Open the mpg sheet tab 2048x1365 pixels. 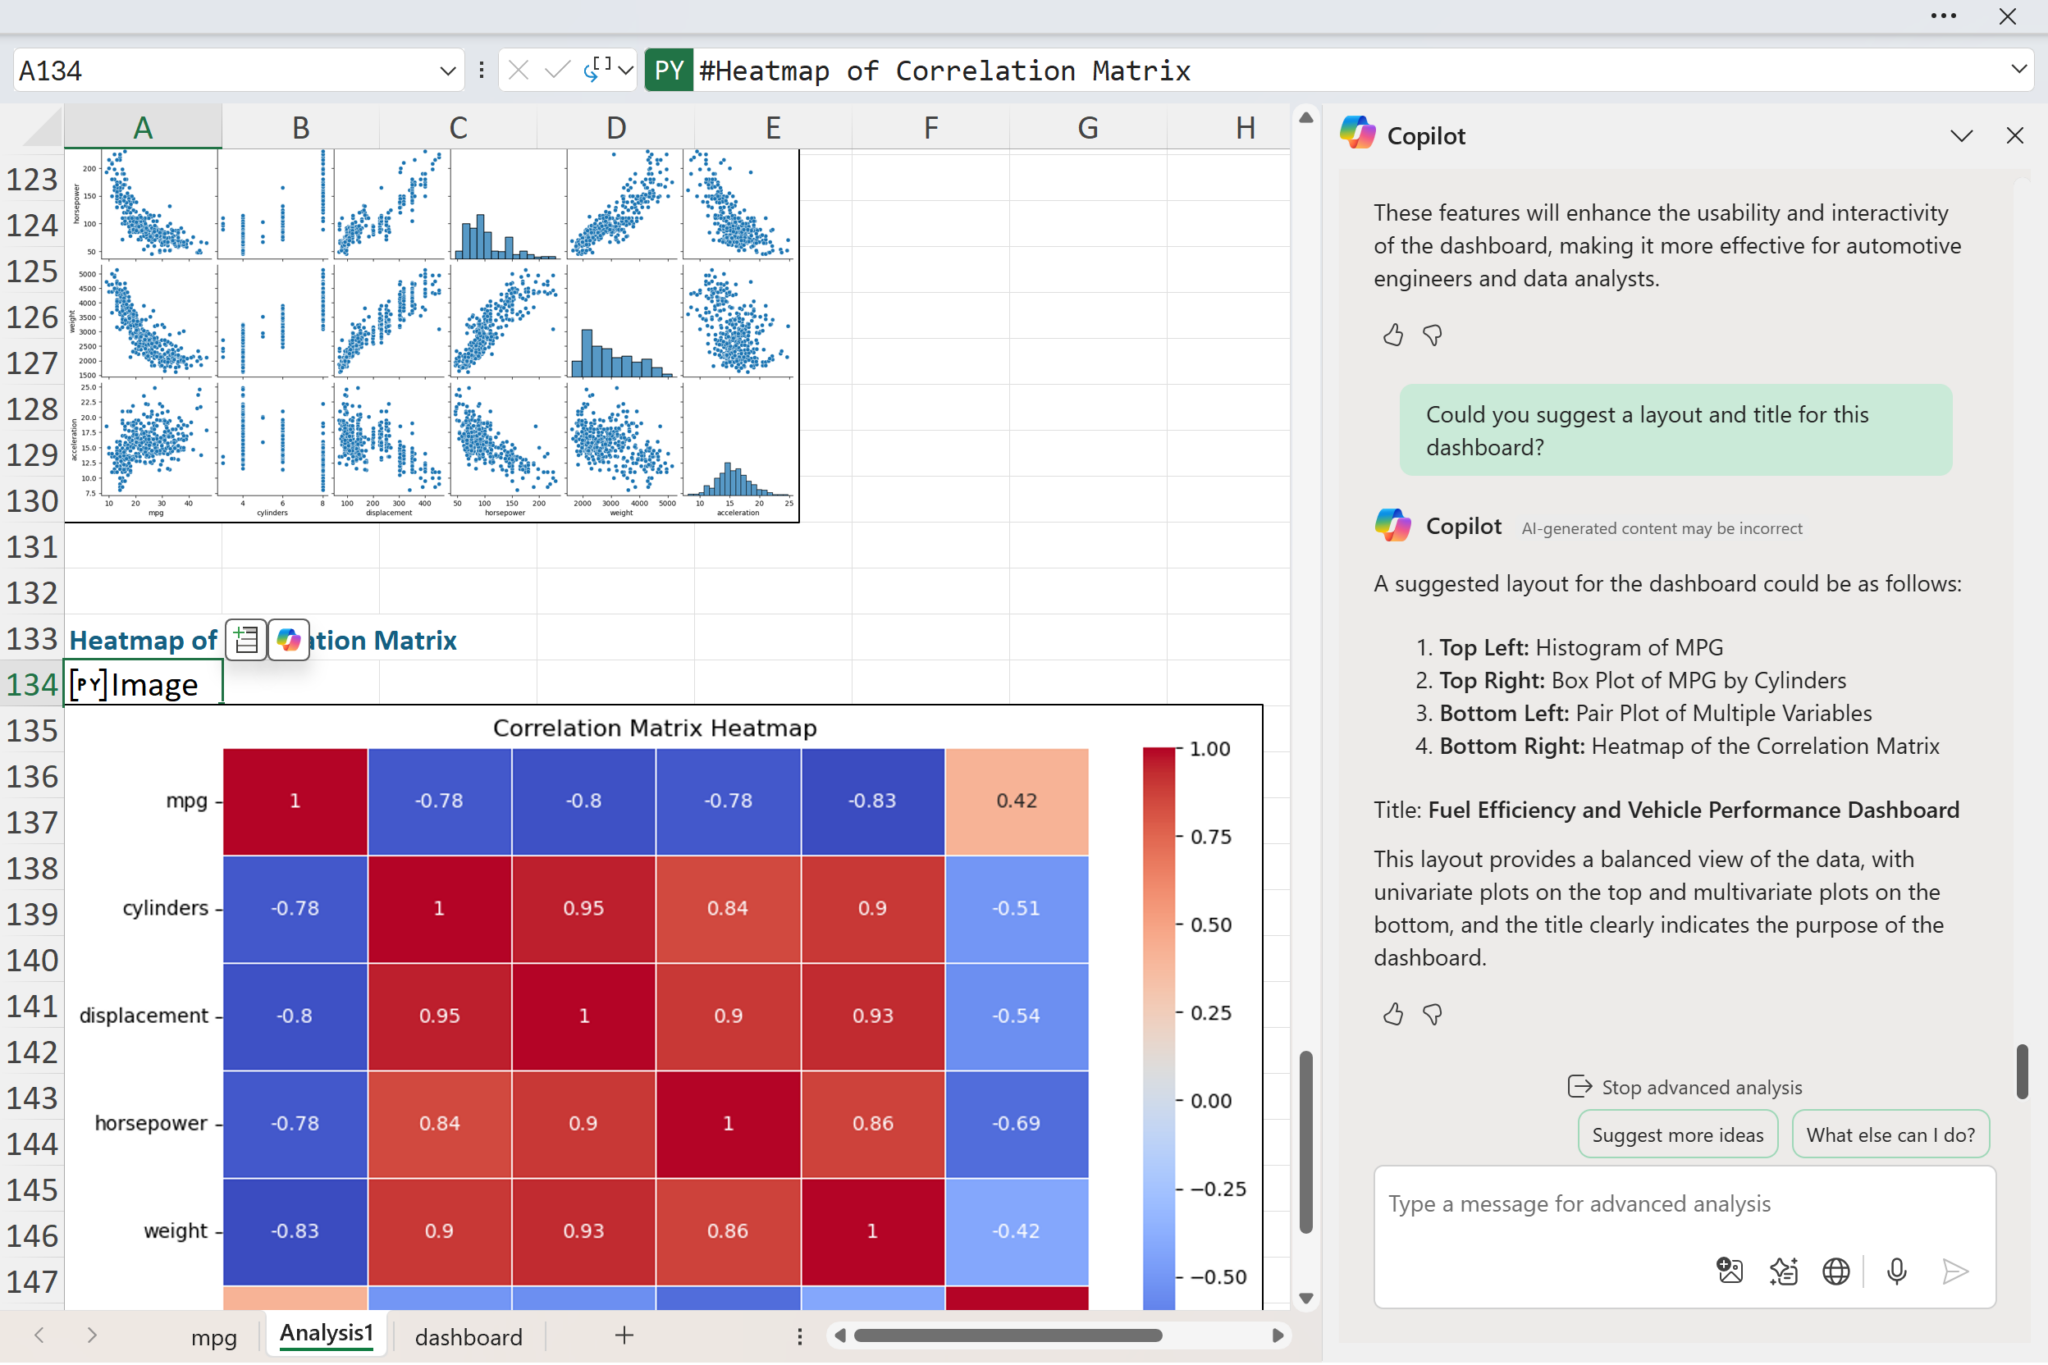point(214,1337)
